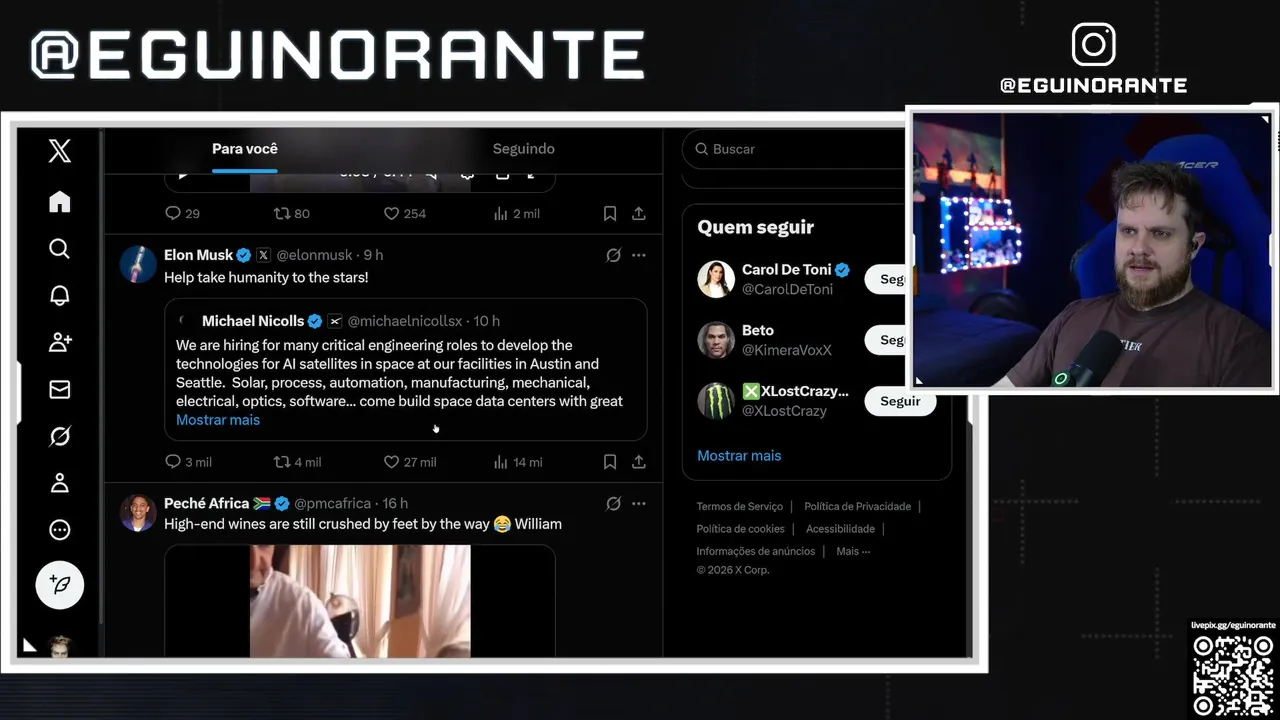Open more options on Elon Musk's post
Viewport: 1280px width, 720px height.
(639, 255)
